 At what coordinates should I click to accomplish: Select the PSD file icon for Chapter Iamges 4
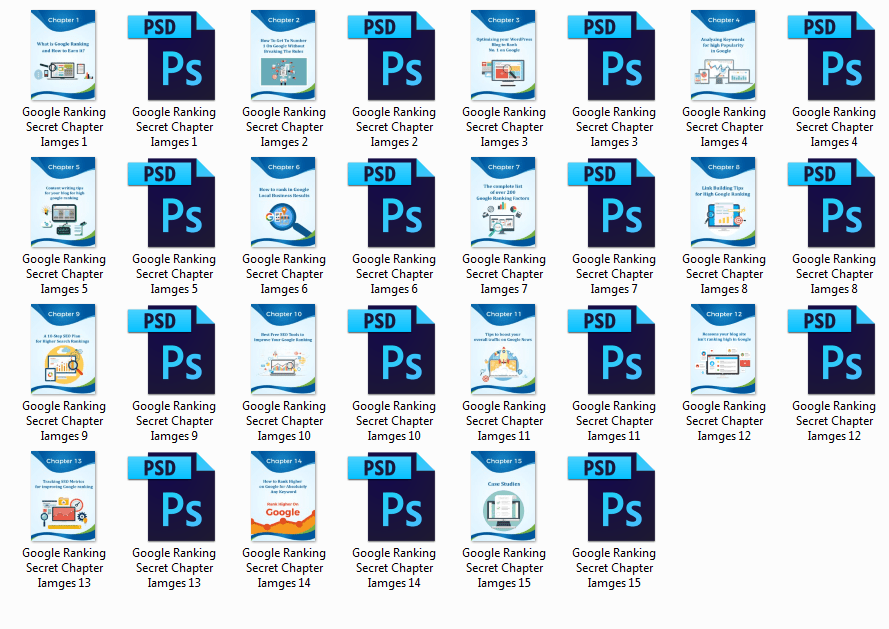click(834, 56)
